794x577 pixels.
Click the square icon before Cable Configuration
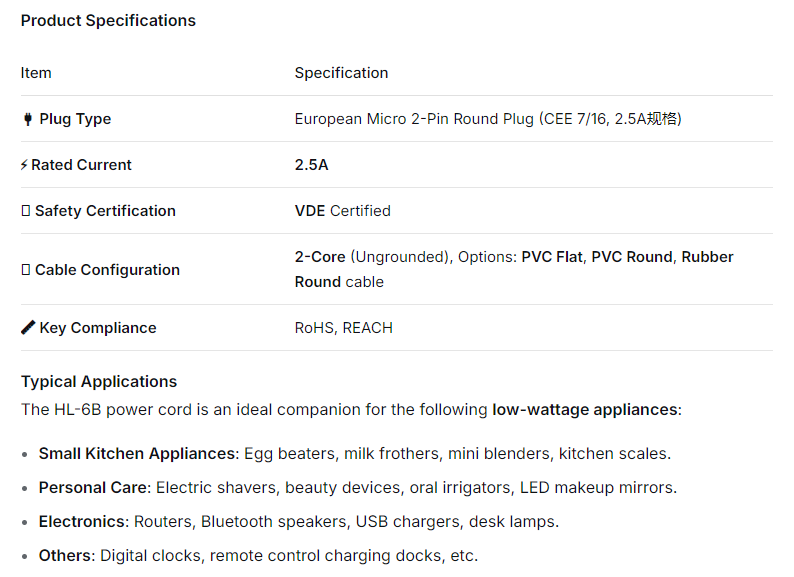tap(26, 270)
